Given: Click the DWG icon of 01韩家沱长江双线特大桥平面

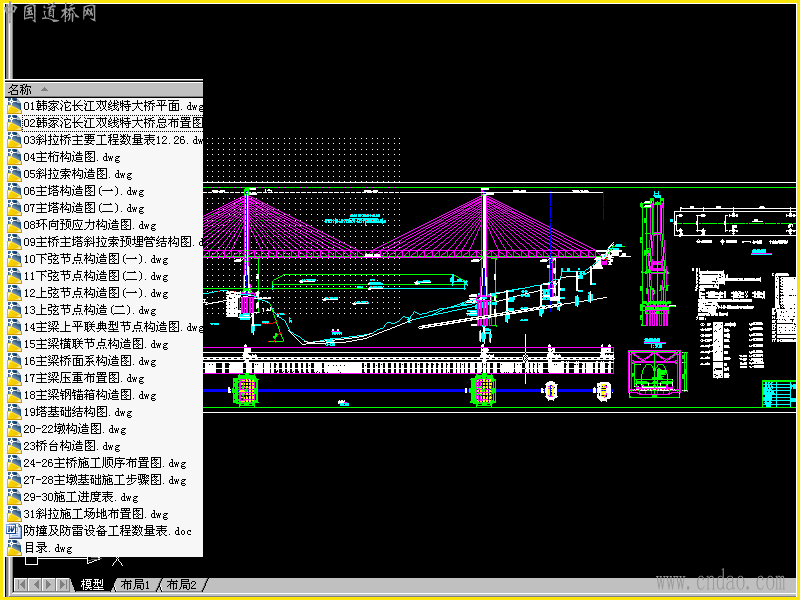Looking at the screenshot, I should [x=14, y=106].
